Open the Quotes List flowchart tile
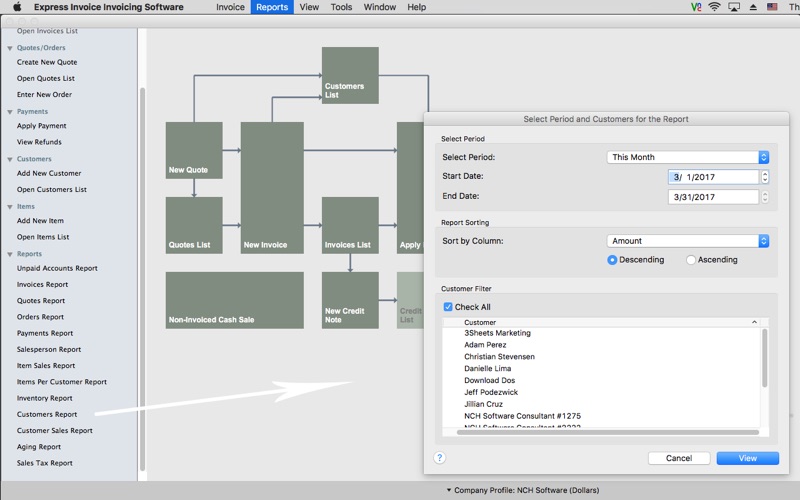The height and width of the screenshot is (500, 800). click(194, 225)
